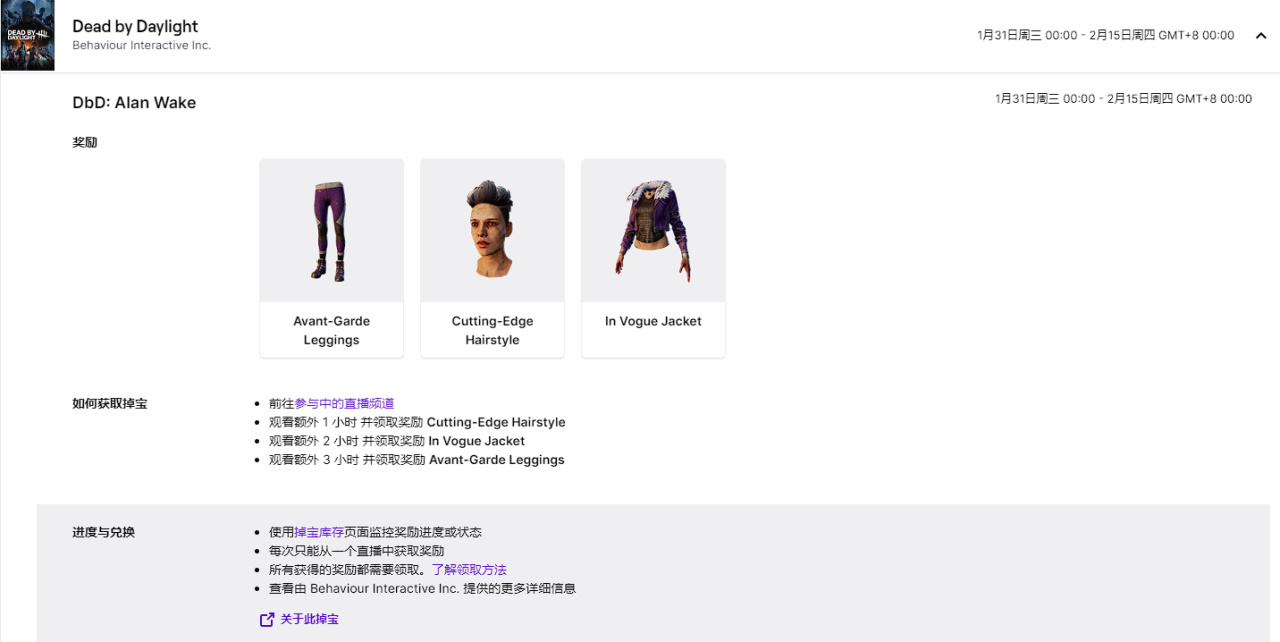The height and width of the screenshot is (642, 1280).
Task: Click the Behaviour Interactive Inc. publisher name
Action: [x=141, y=45]
